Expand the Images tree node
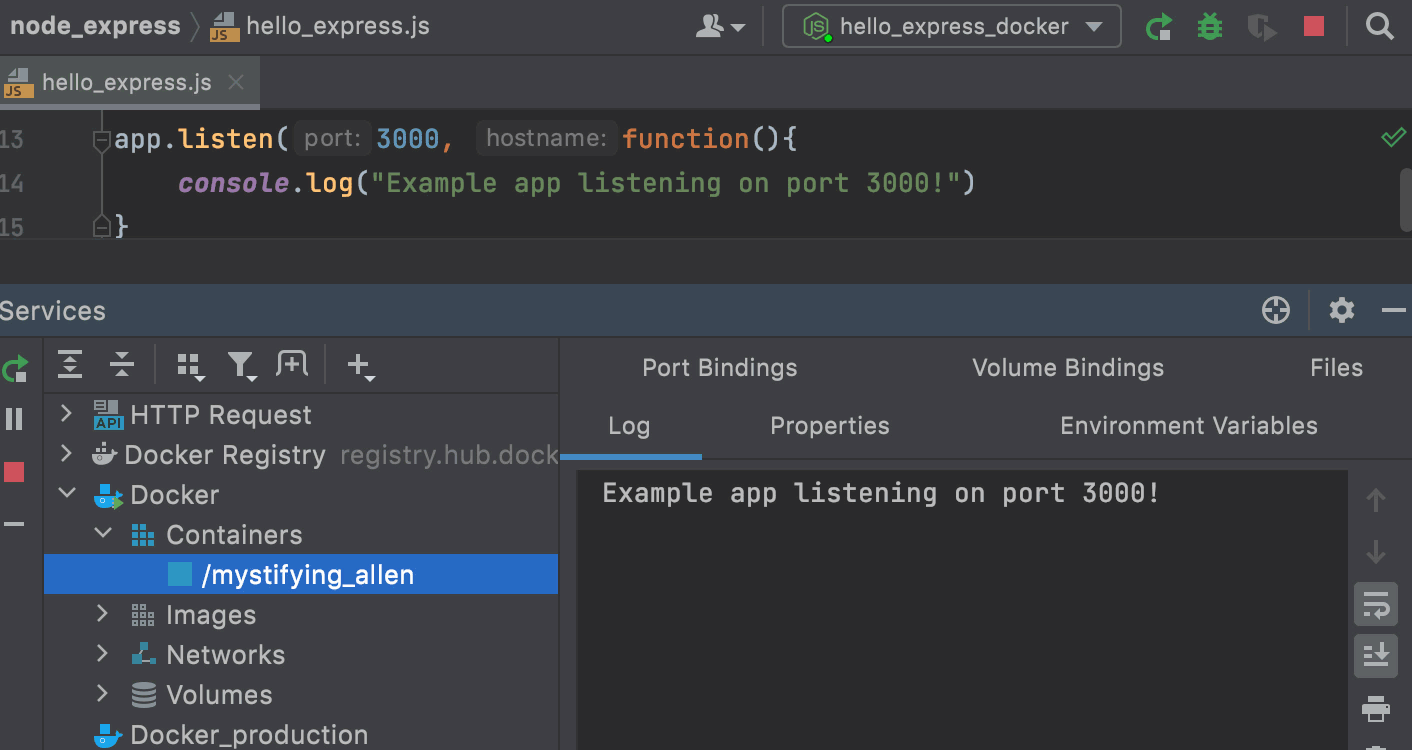Image resolution: width=1412 pixels, height=750 pixels. click(102, 614)
